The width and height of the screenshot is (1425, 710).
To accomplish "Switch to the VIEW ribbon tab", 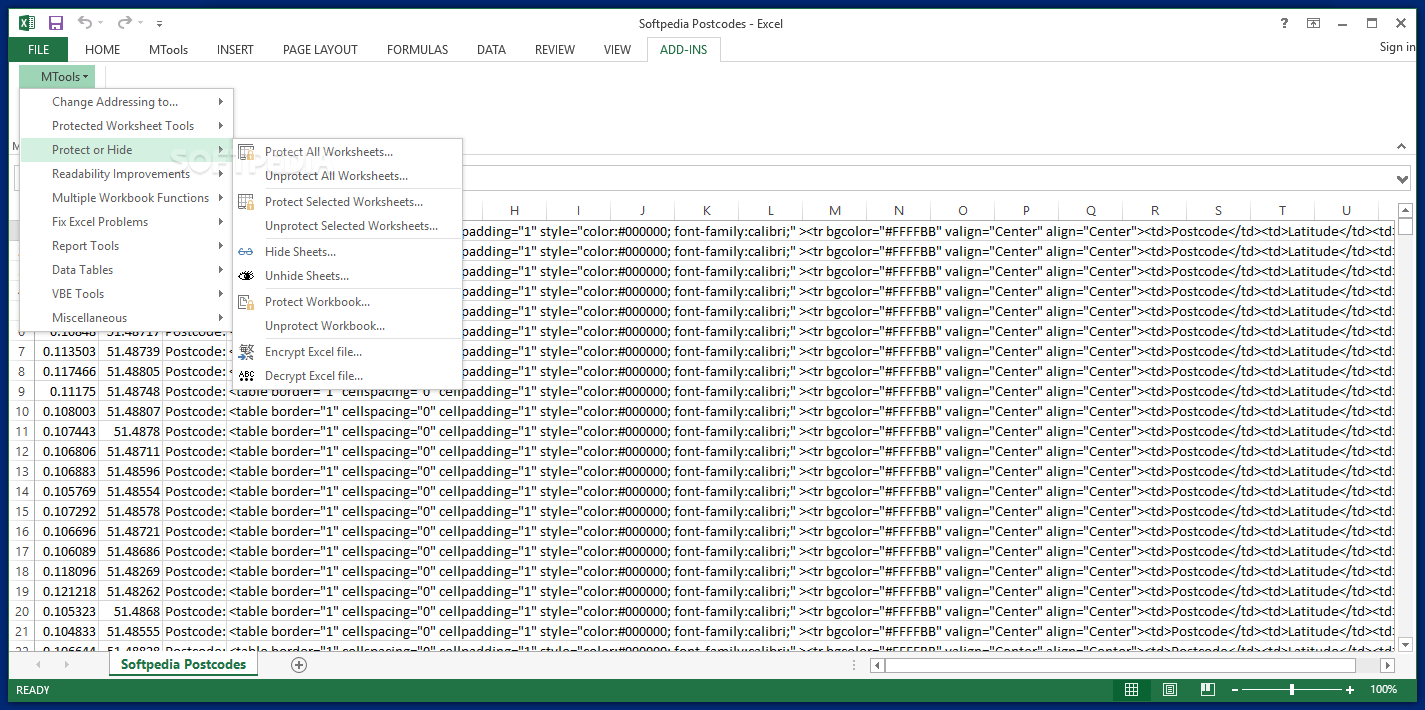I will click(x=617, y=50).
